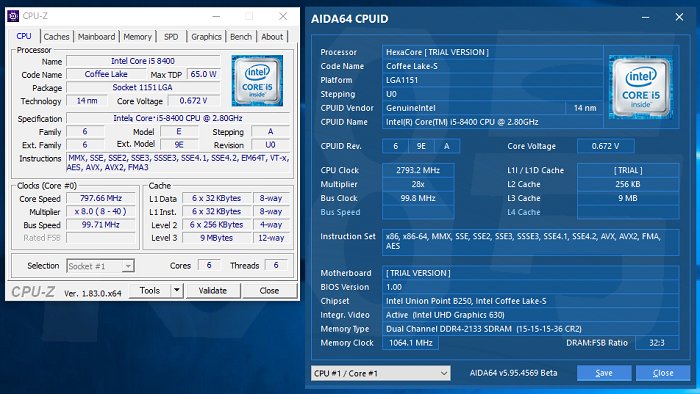Click the Revision U0 field
The width and height of the screenshot is (700, 394).
click(270, 145)
